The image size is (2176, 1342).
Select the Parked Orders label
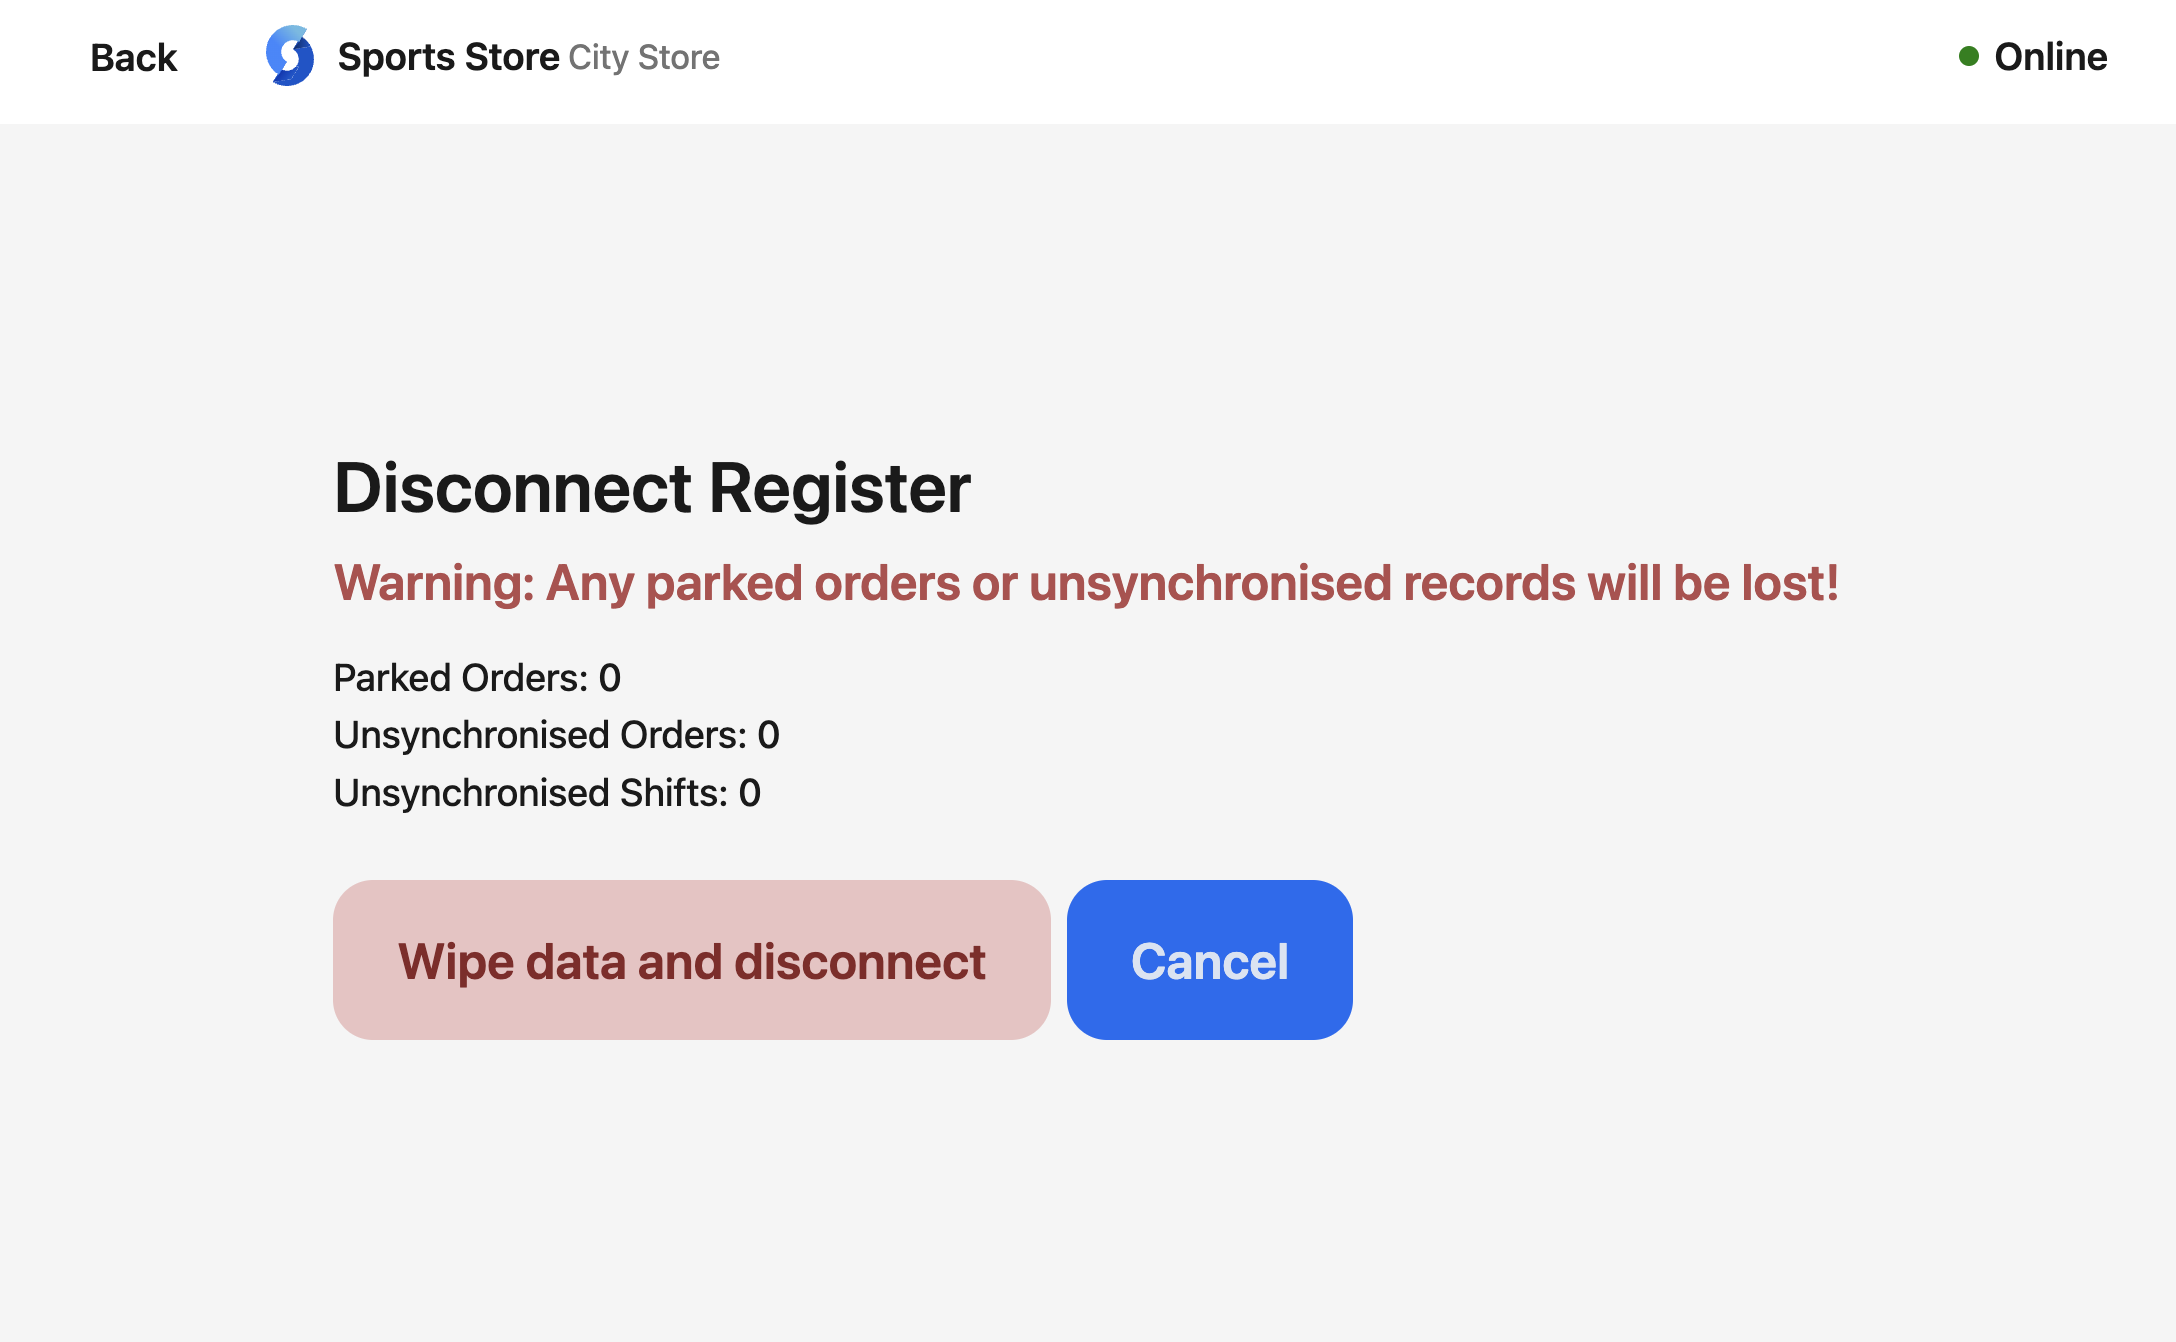pyautogui.click(x=460, y=679)
